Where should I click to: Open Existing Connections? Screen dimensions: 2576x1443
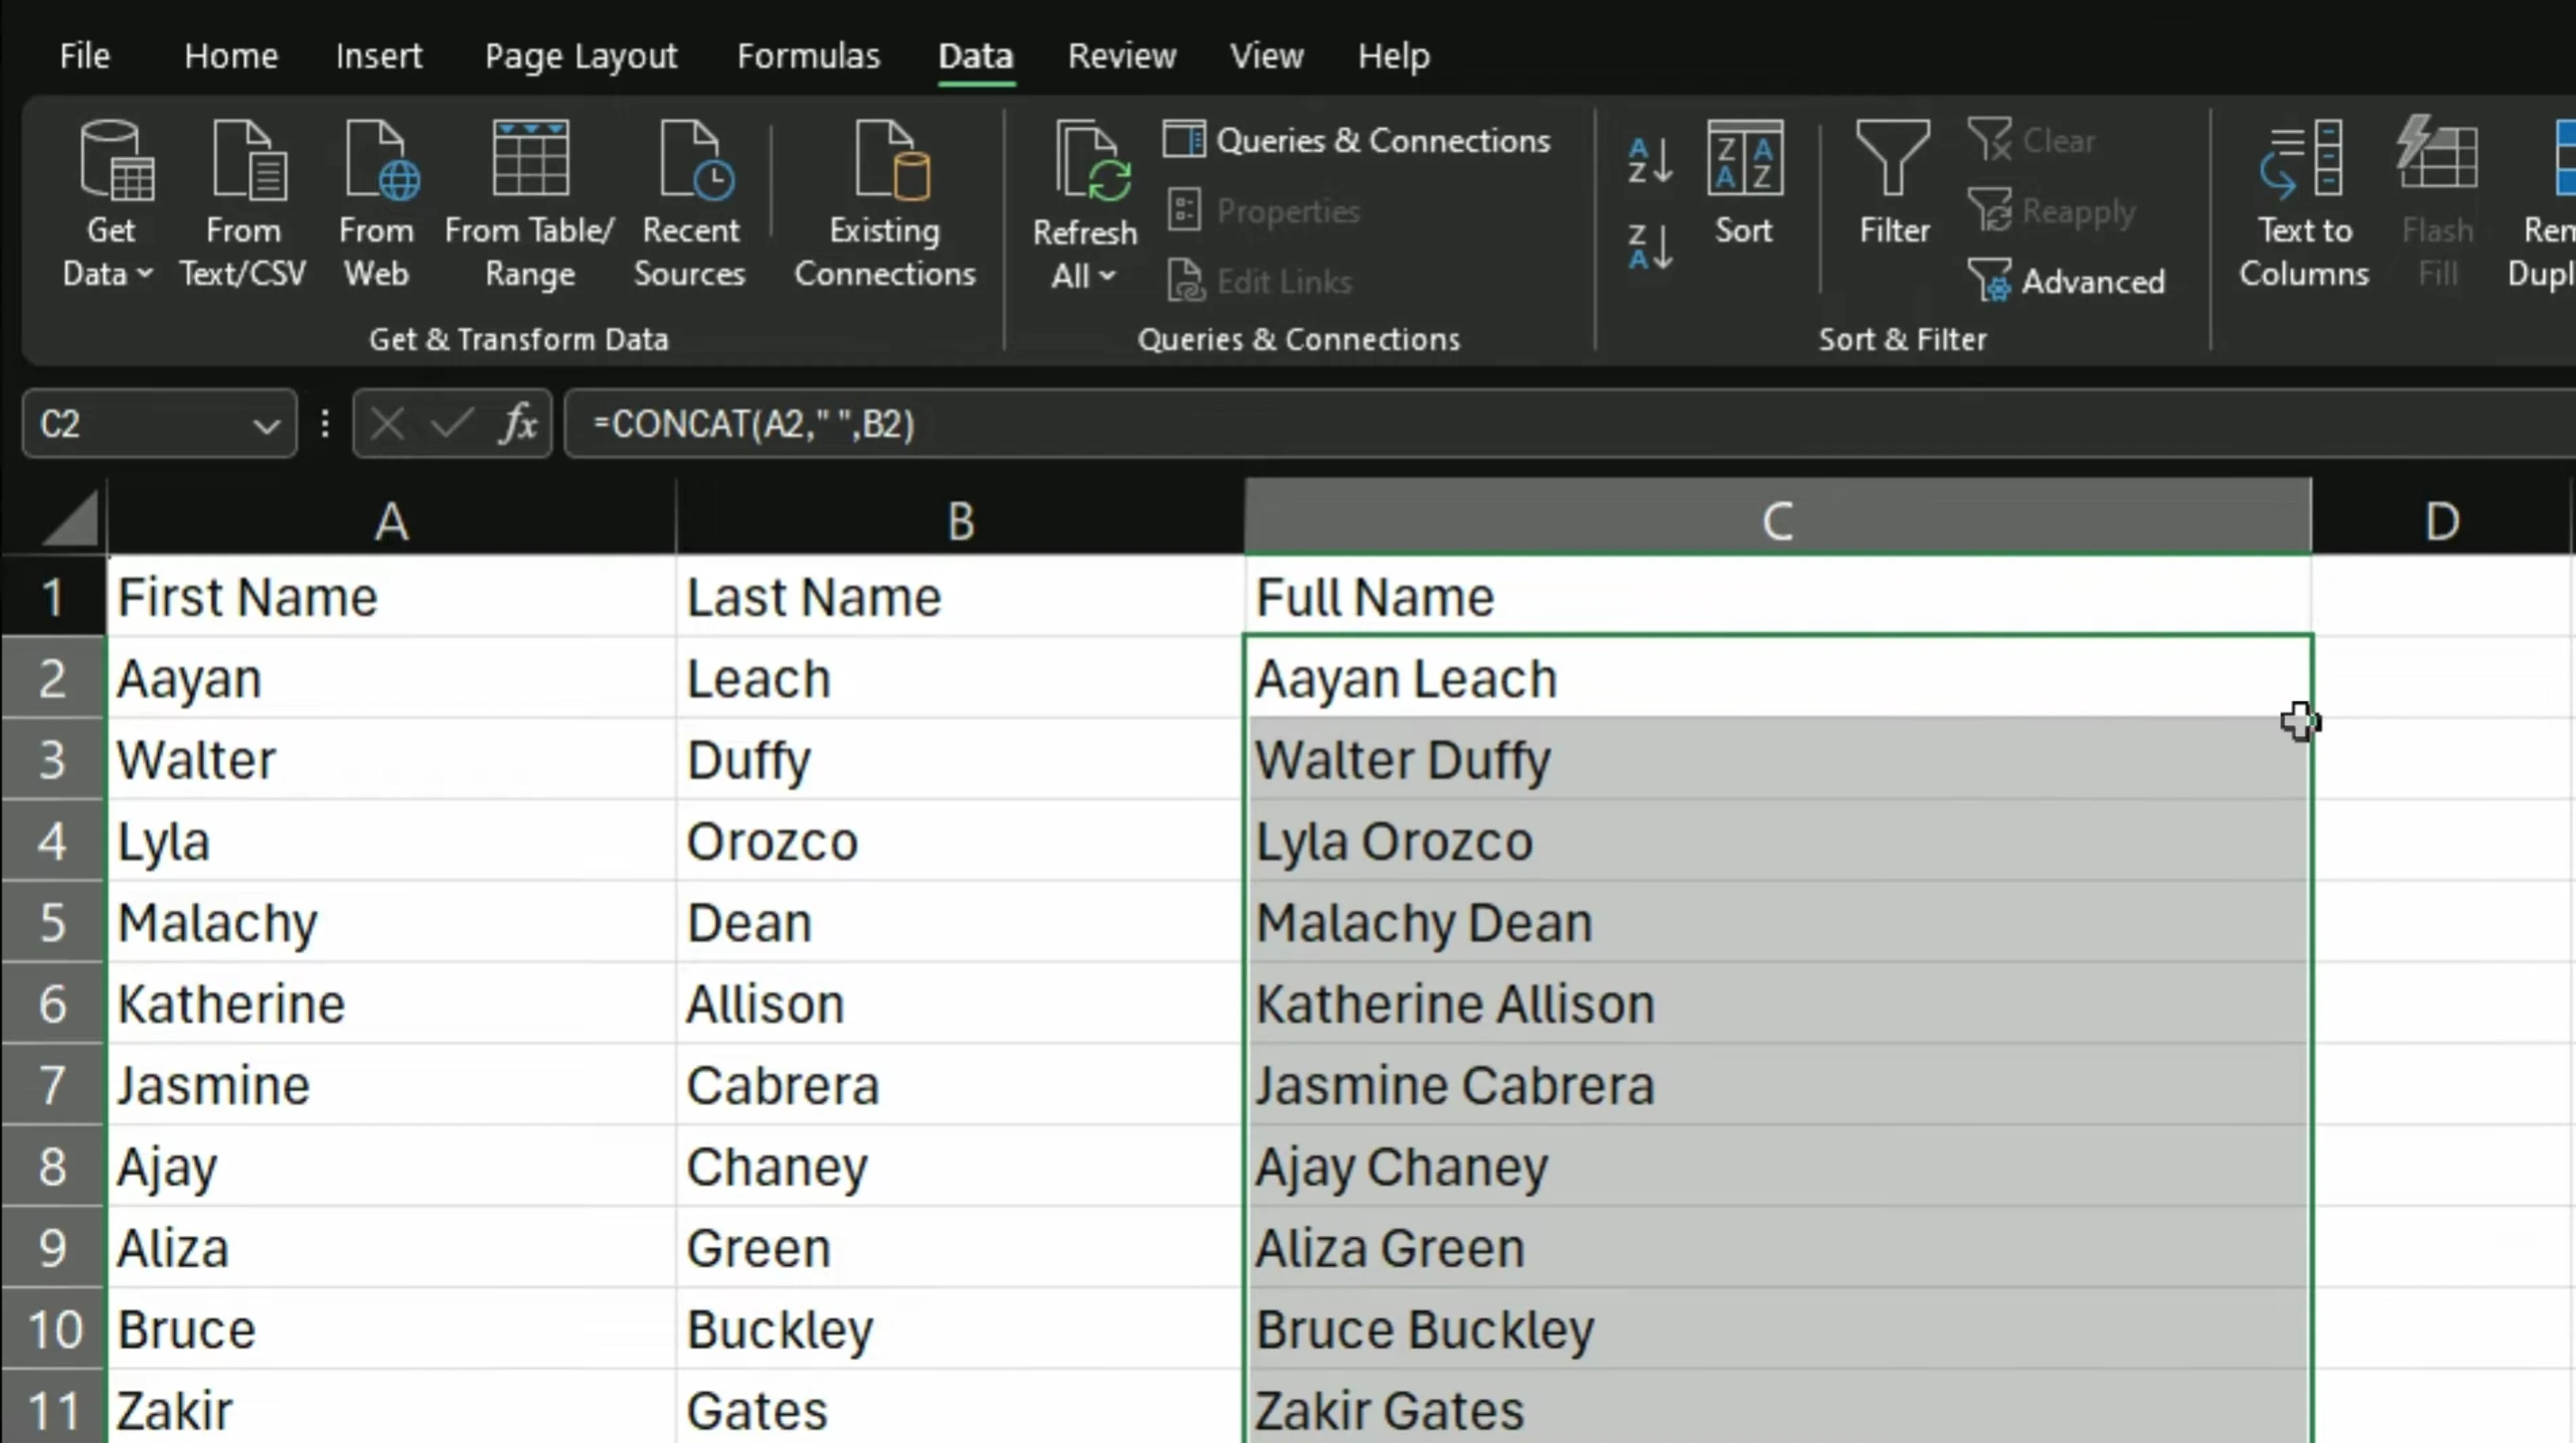[x=885, y=205]
